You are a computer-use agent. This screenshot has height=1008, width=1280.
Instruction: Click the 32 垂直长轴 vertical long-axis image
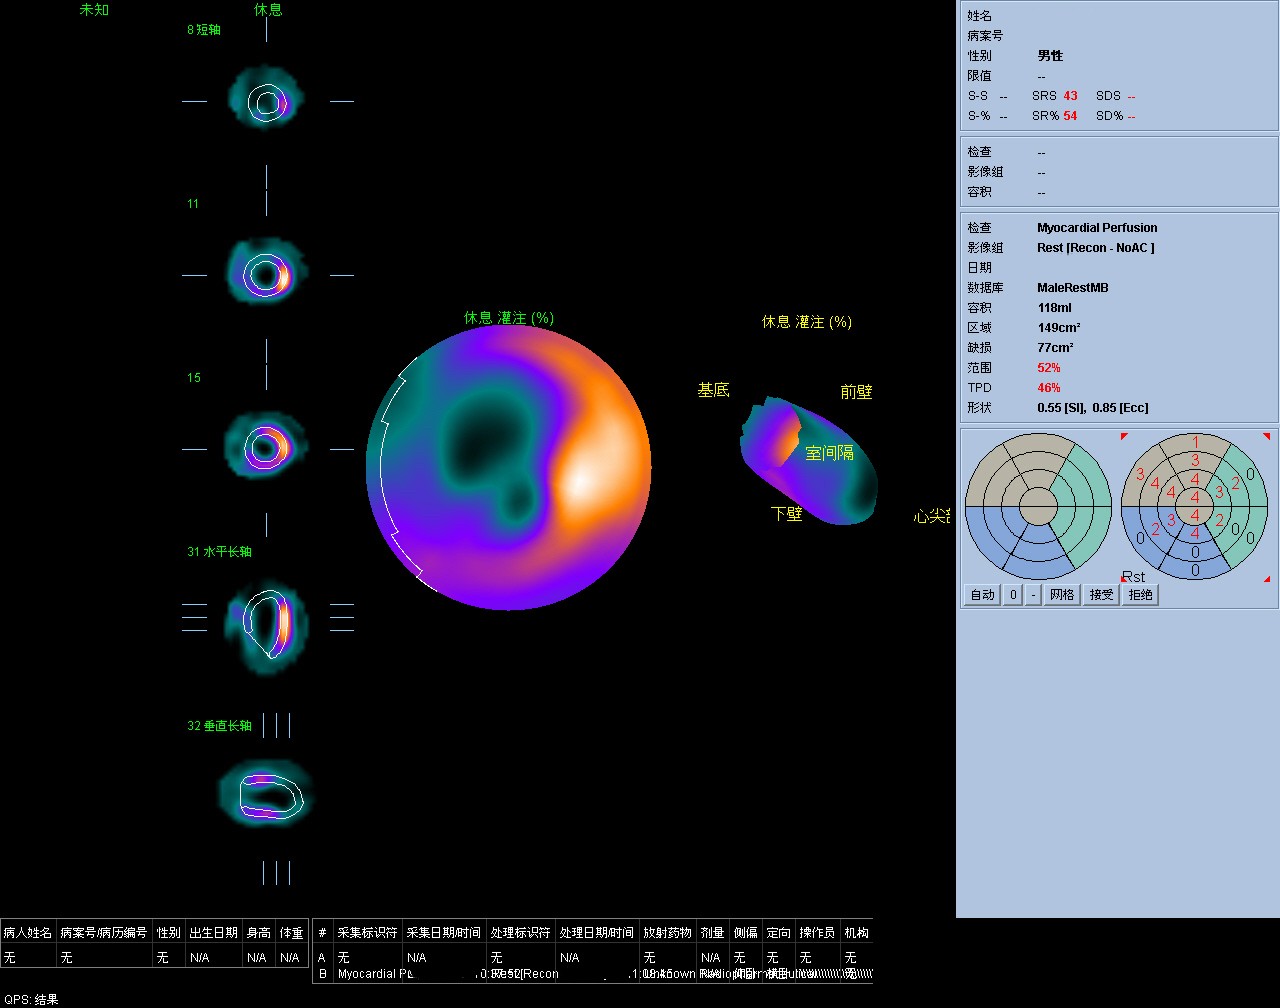[x=266, y=793]
